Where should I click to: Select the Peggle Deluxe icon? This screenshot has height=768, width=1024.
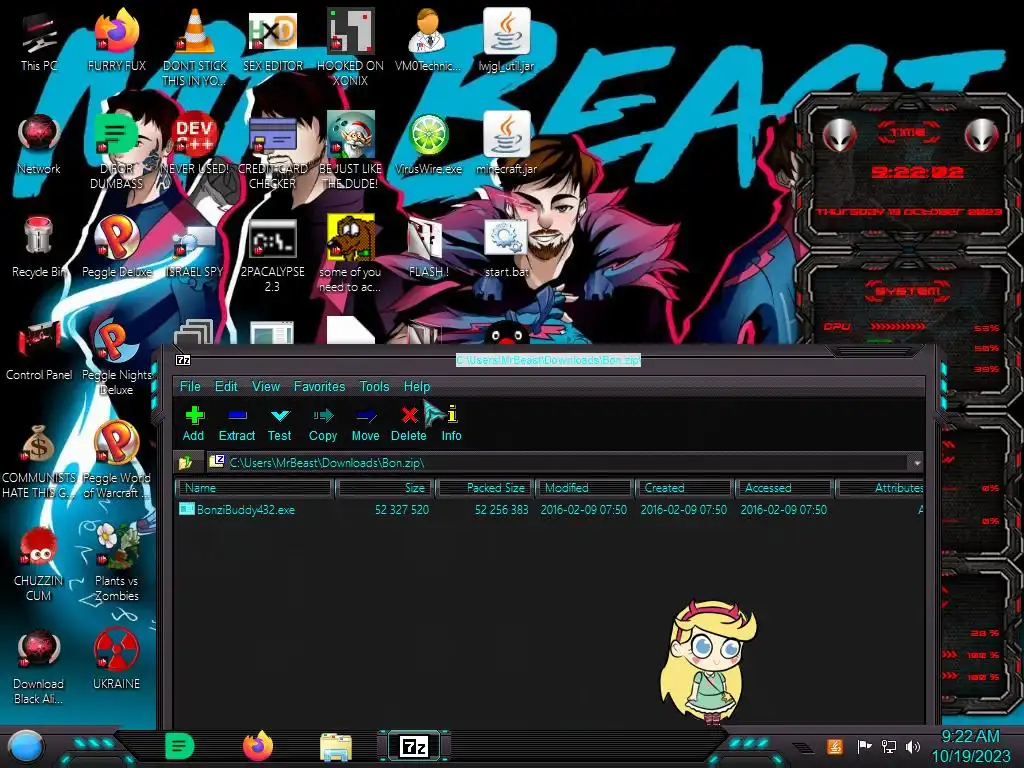[116, 247]
